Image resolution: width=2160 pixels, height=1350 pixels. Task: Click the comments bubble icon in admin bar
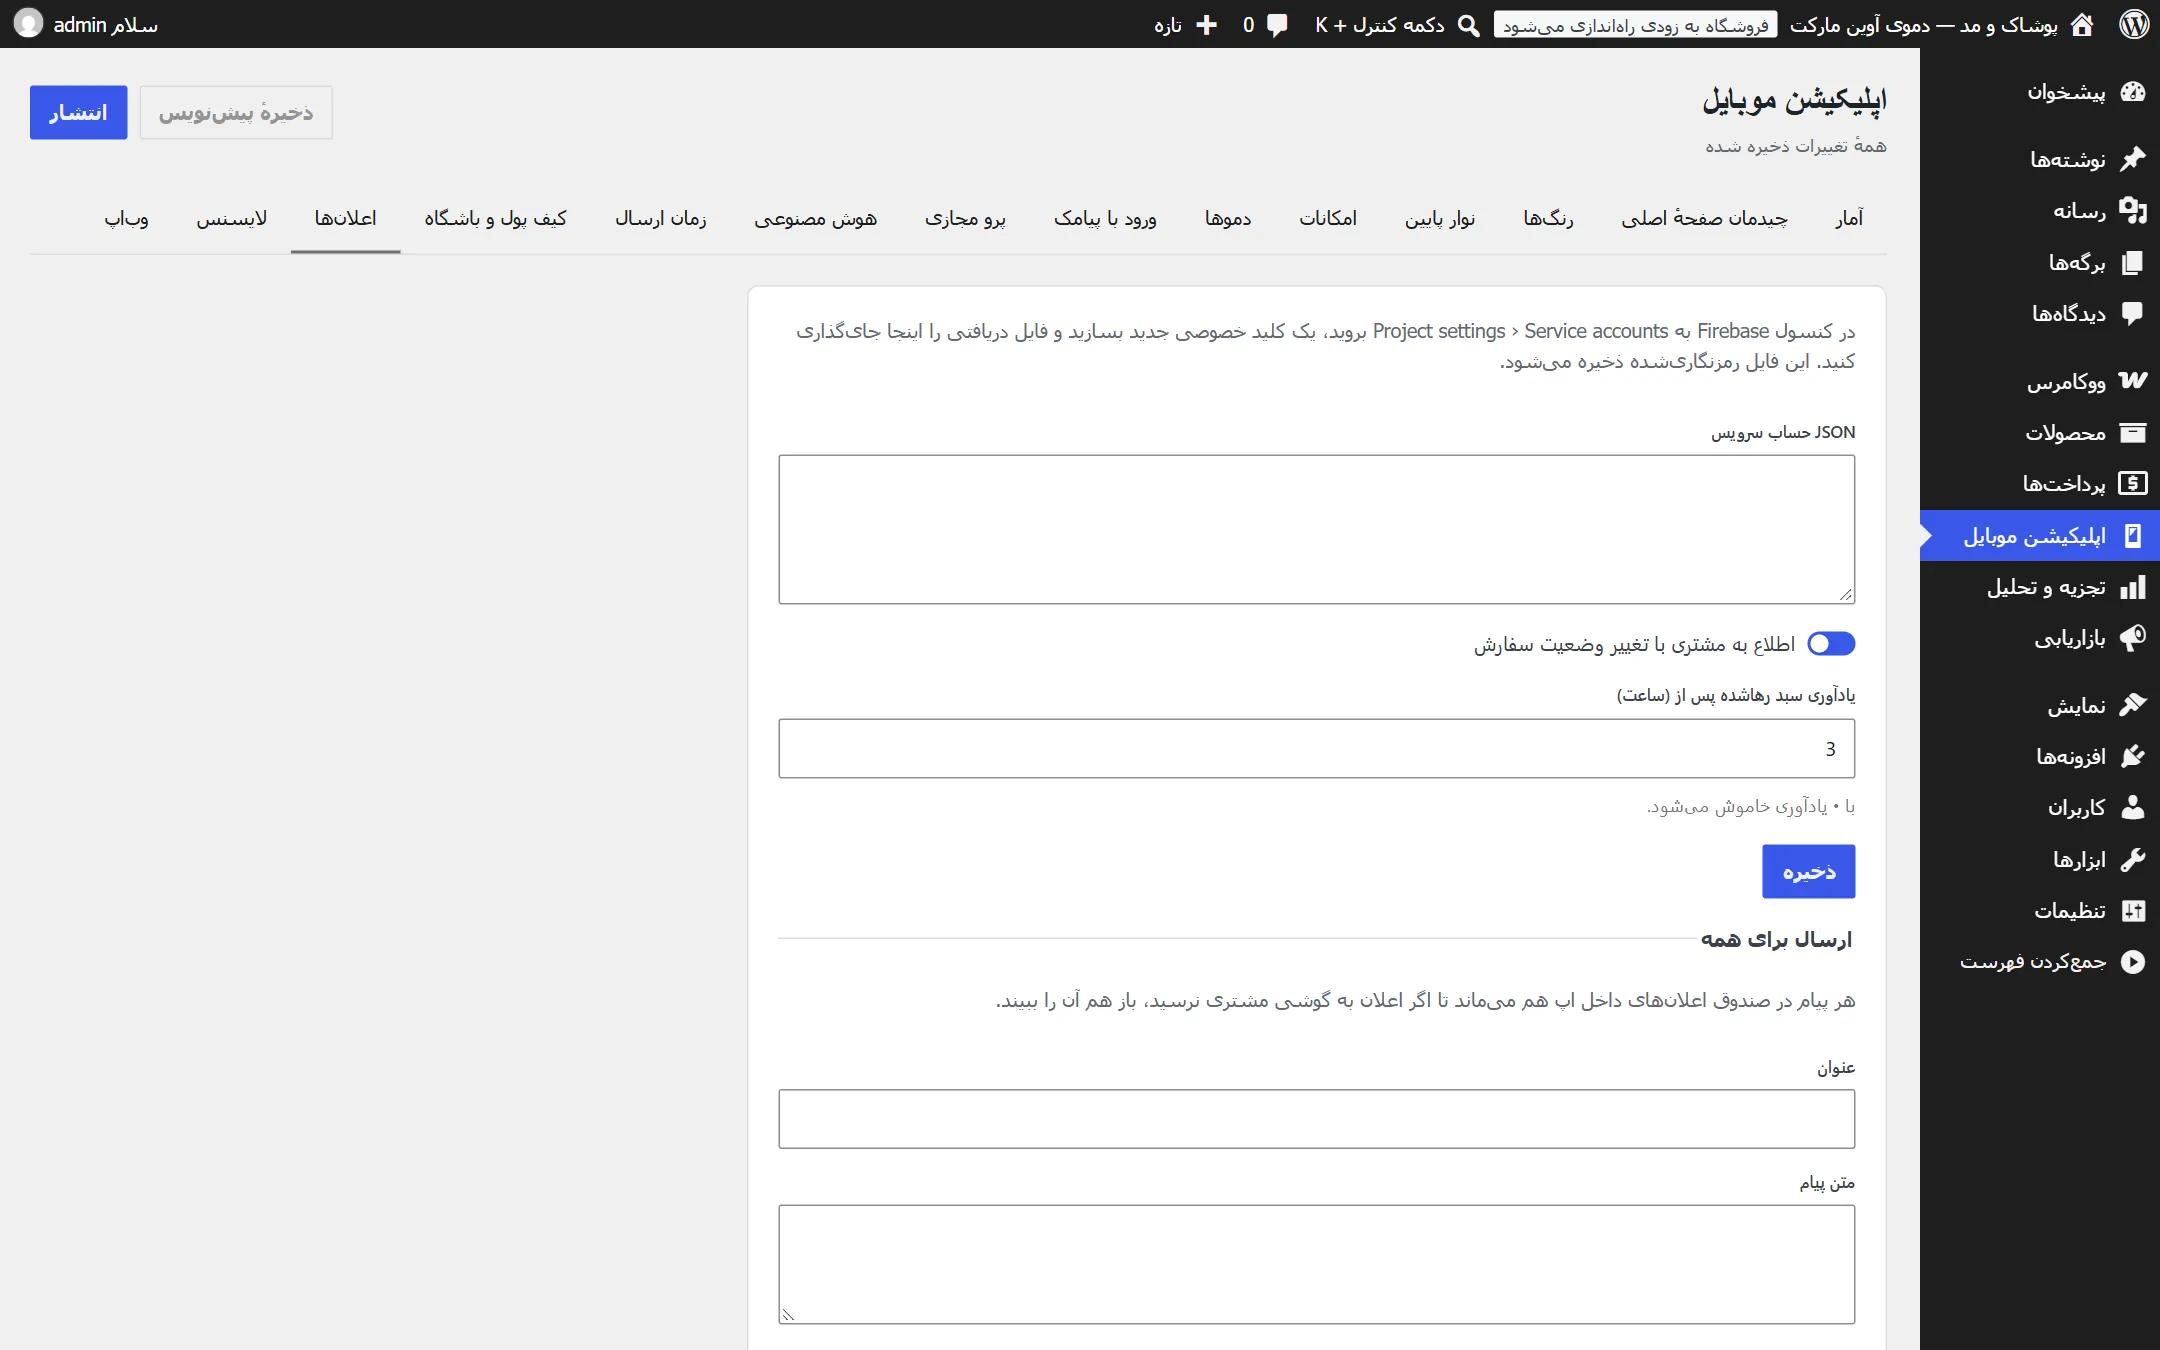[1277, 25]
